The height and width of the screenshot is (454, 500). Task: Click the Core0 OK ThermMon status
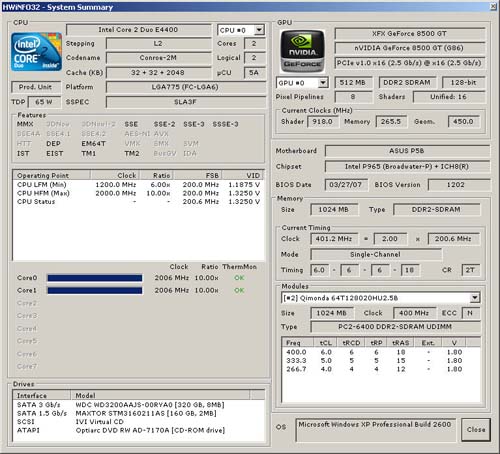click(x=239, y=278)
